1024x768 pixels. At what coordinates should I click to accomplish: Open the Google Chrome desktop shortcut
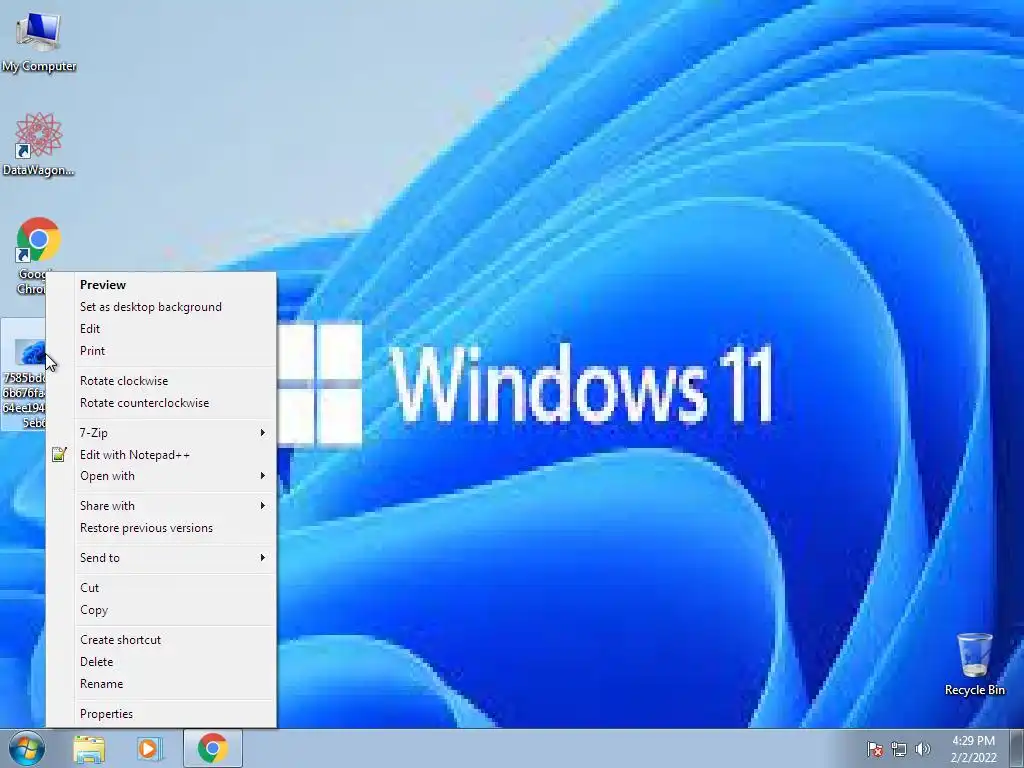pyautogui.click(x=39, y=255)
